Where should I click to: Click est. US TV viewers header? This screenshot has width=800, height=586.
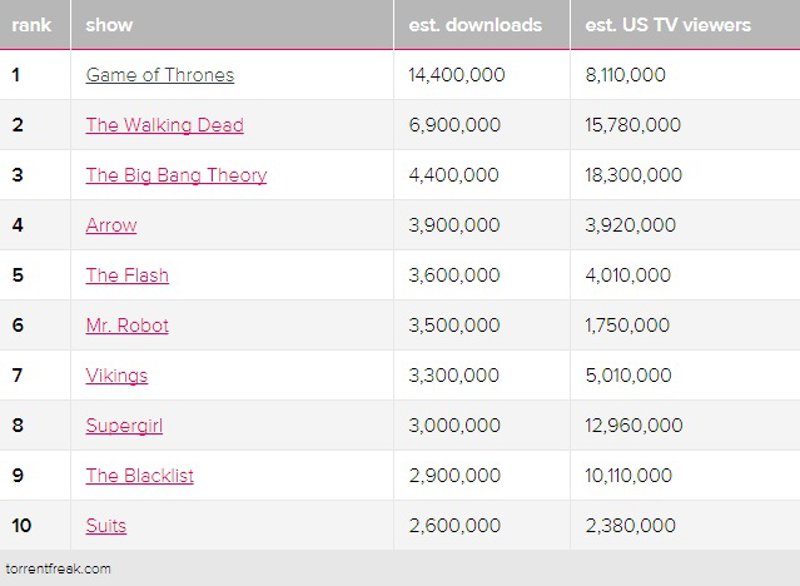tap(668, 25)
